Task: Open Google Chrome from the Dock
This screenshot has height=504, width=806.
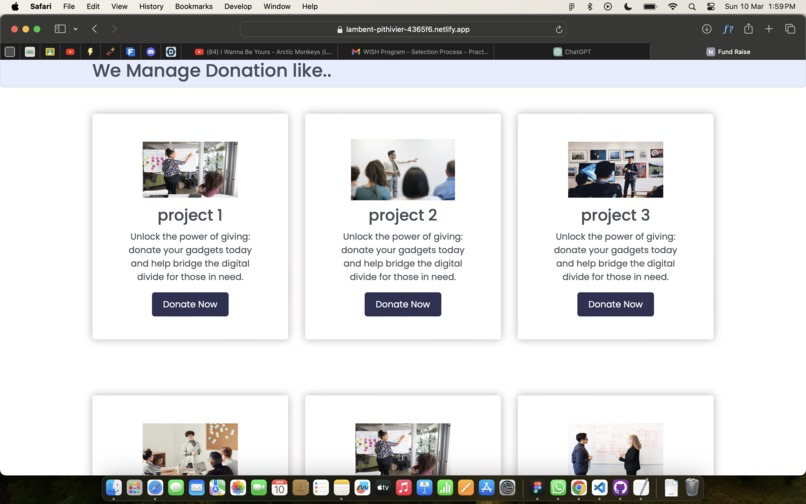Action: pos(579,487)
